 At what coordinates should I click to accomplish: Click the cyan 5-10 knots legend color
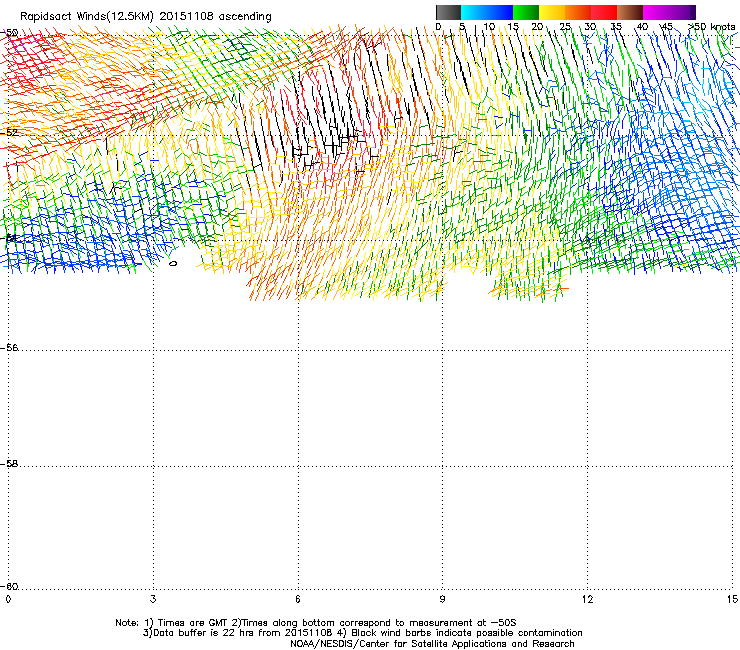(x=474, y=12)
